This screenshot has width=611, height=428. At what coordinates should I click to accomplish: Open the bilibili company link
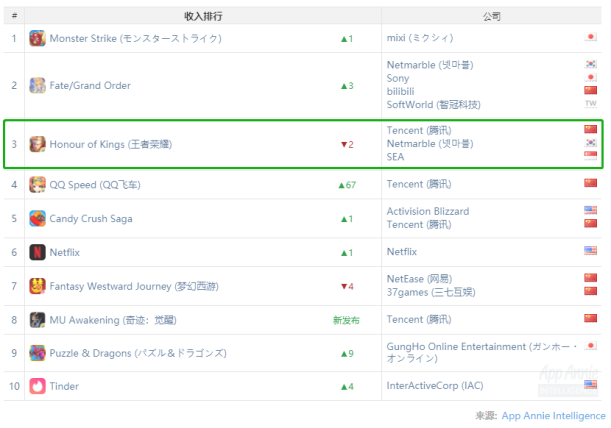(x=400, y=91)
